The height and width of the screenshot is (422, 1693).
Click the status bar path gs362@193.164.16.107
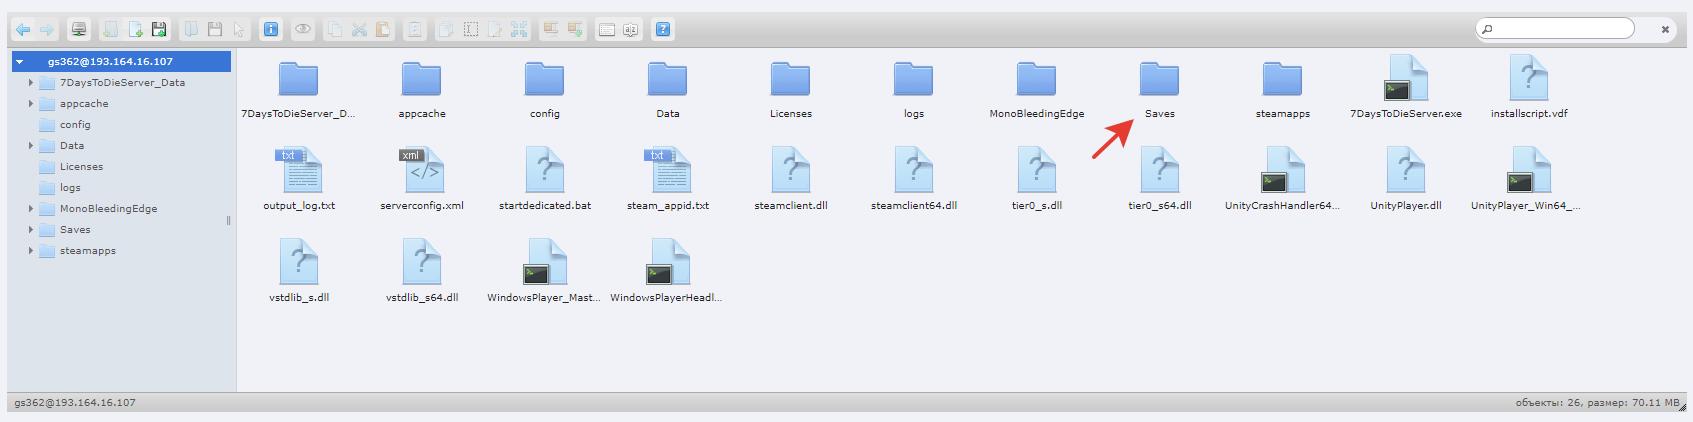(x=75, y=402)
